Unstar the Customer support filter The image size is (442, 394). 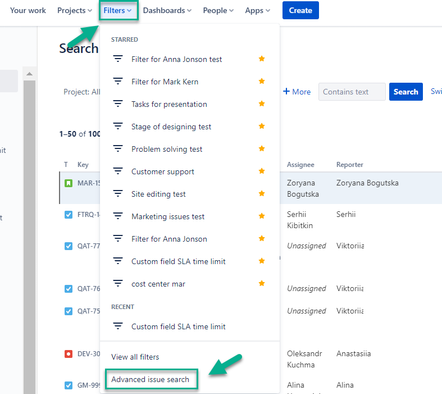(x=262, y=171)
